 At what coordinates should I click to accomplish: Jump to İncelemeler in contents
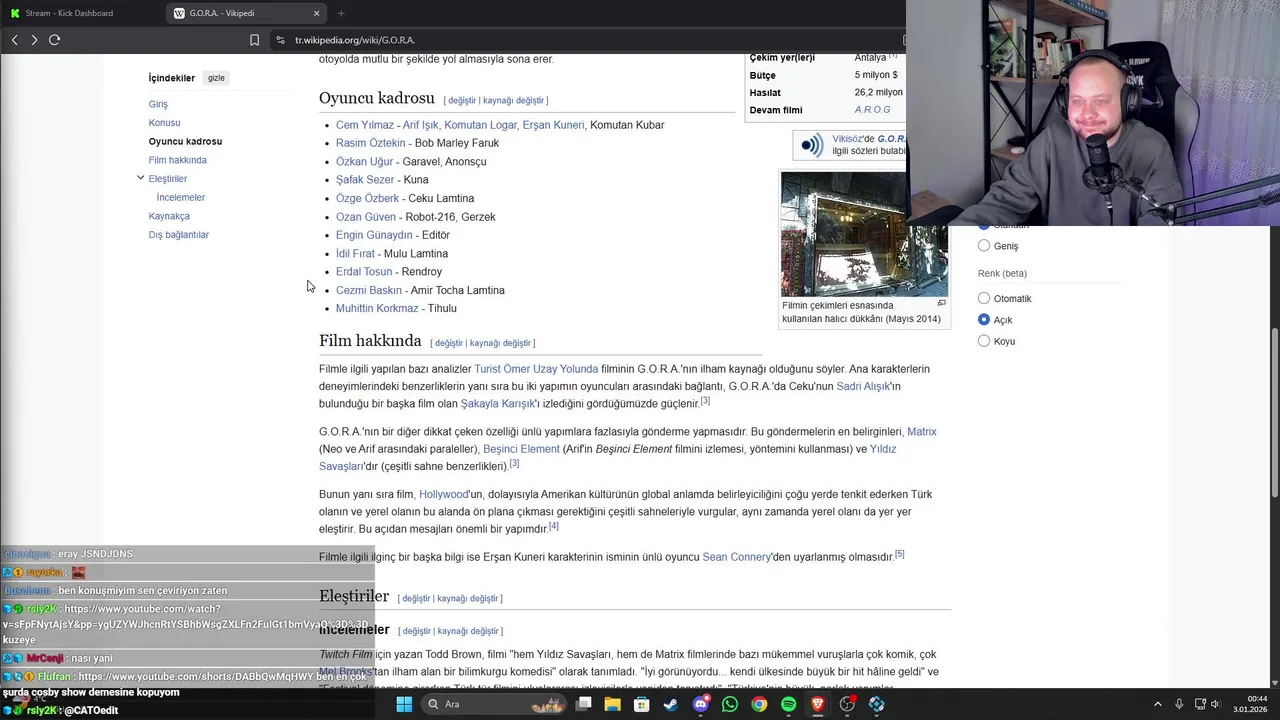tap(181, 198)
